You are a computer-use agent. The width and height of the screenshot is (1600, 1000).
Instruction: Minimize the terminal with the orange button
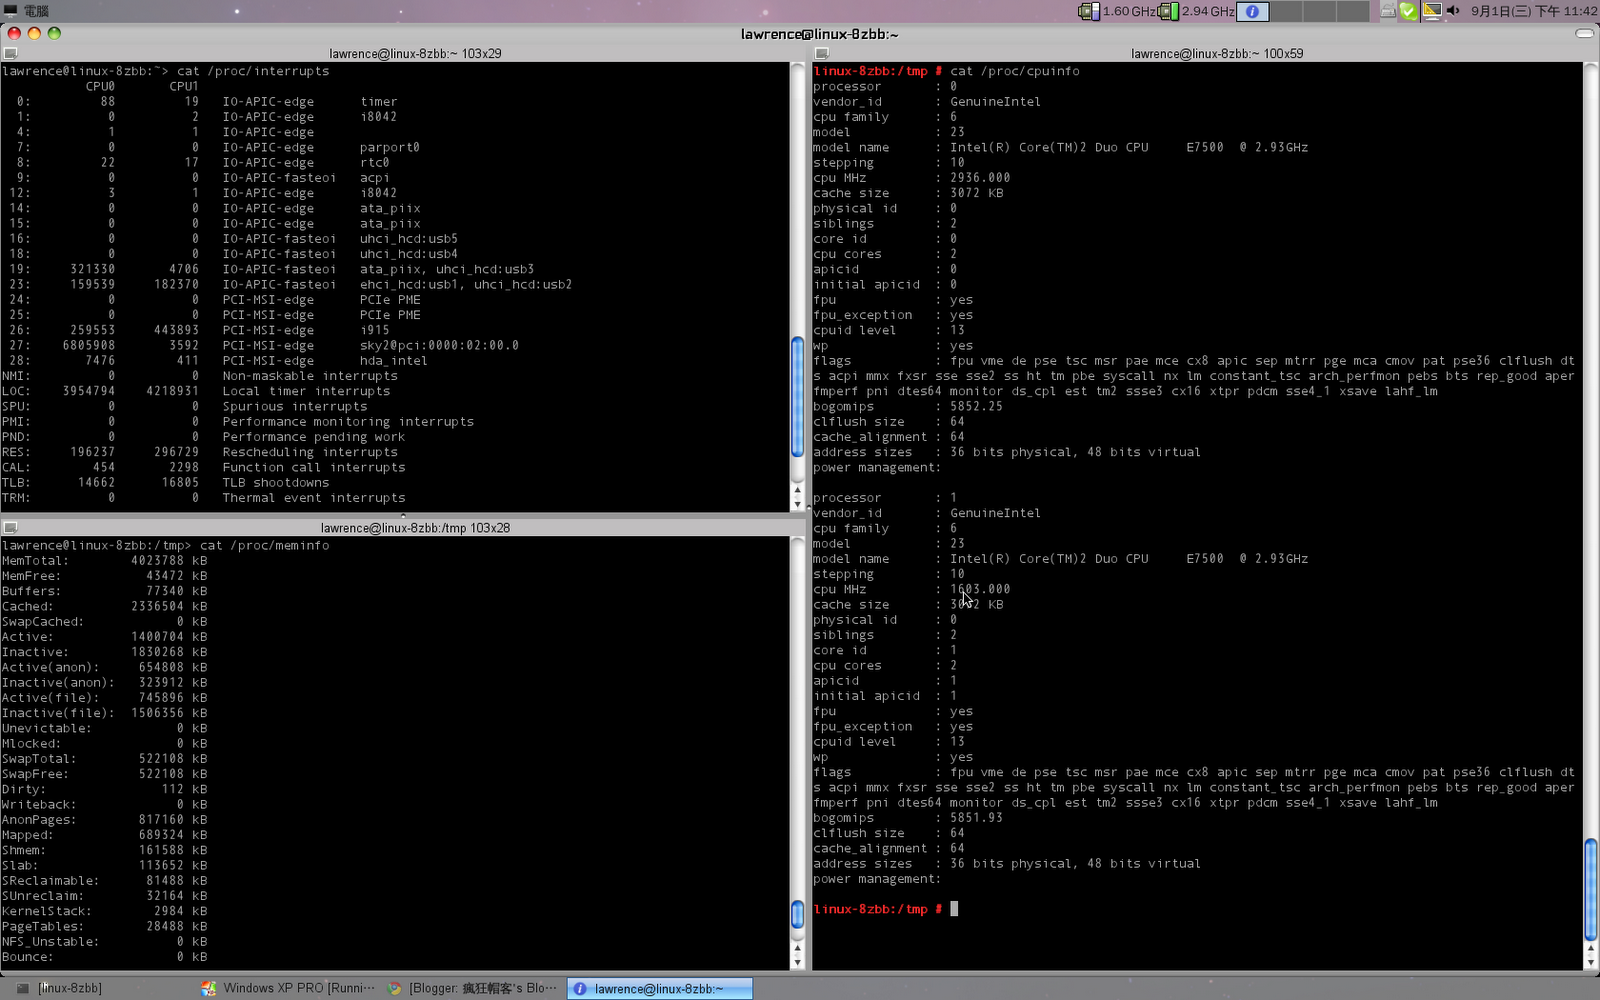coord(34,33)
